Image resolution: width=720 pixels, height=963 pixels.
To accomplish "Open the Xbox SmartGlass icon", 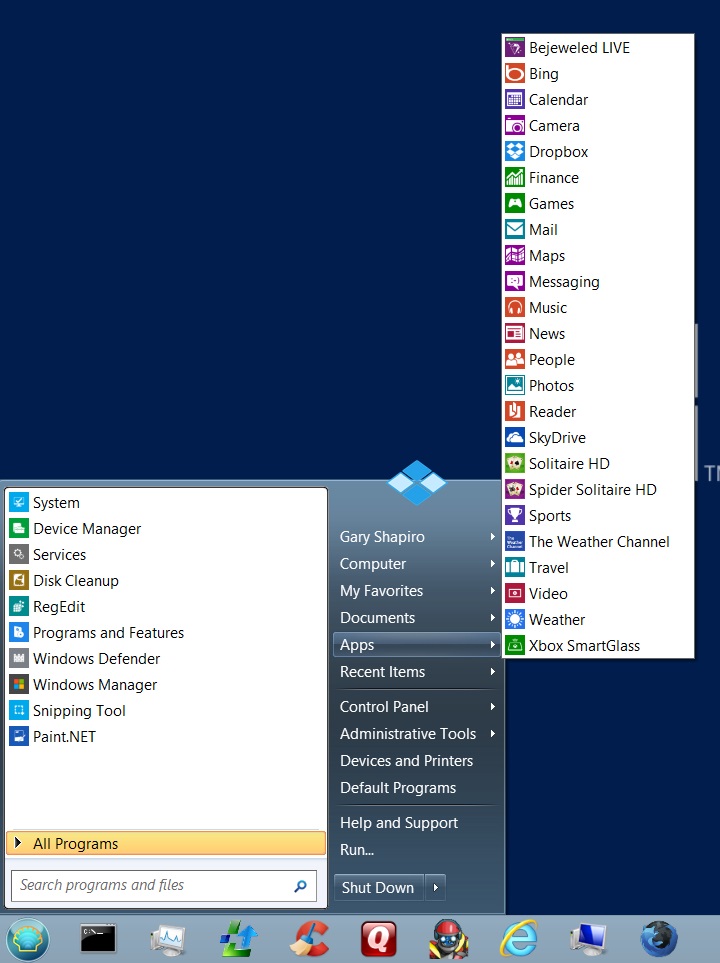I will click(x=515, y=645).
